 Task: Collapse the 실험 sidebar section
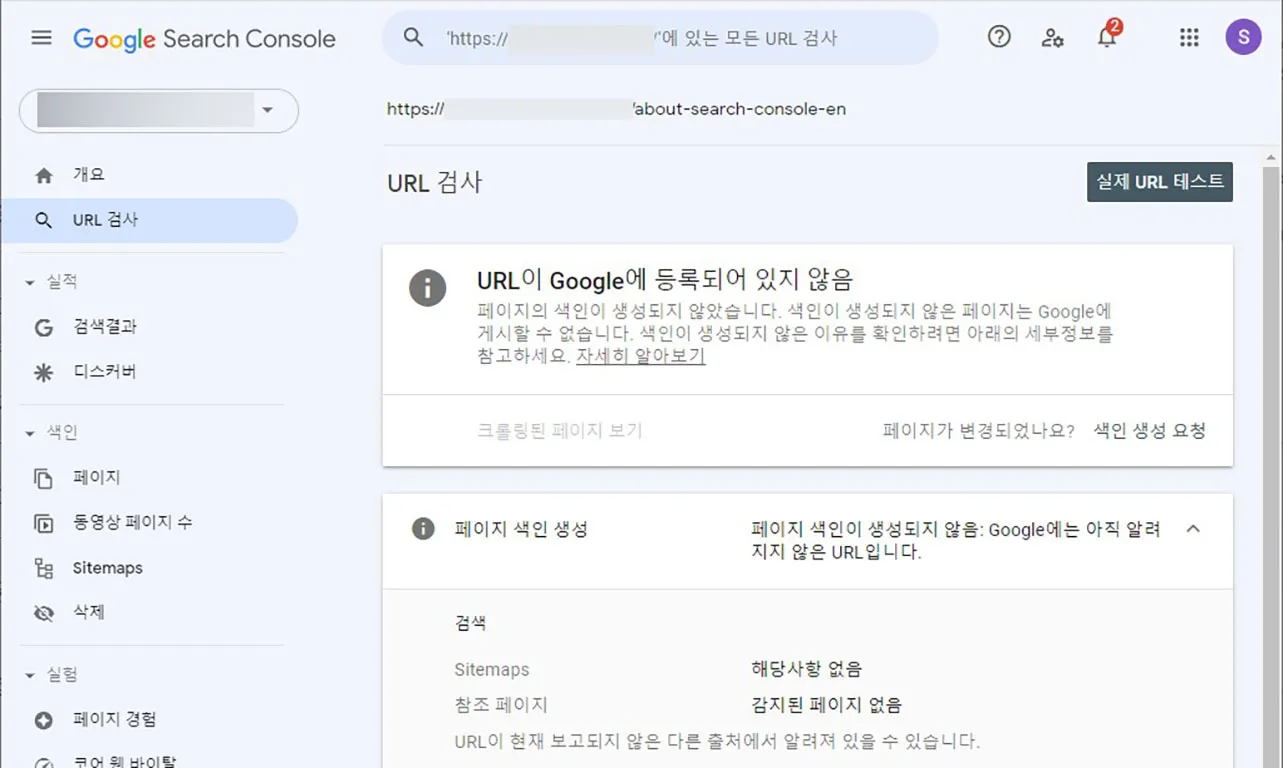29,675
